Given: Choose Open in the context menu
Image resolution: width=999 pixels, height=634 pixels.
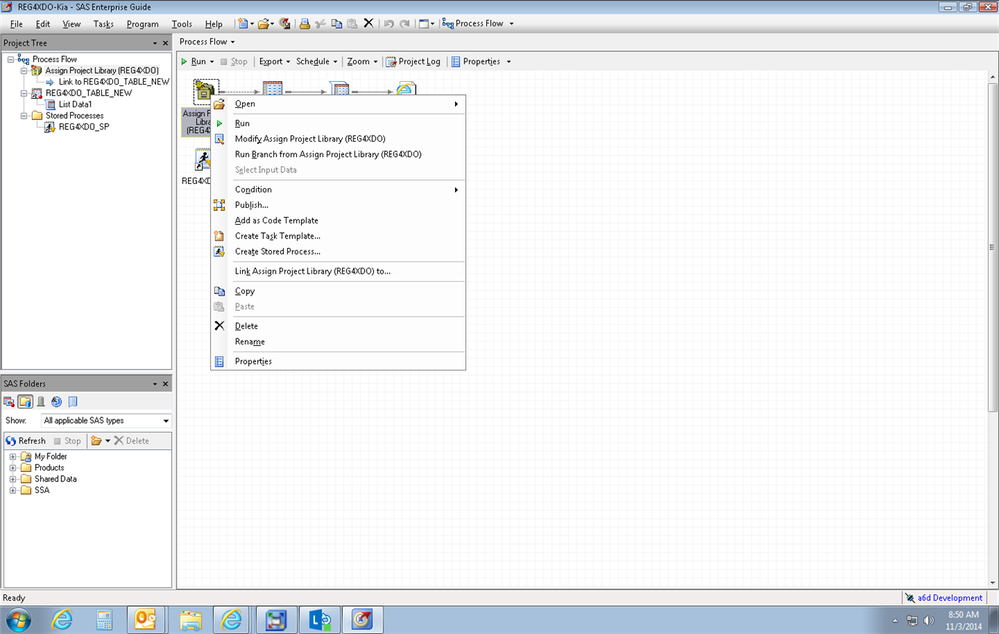Looking at the screenshot, I should coord(338,104).
